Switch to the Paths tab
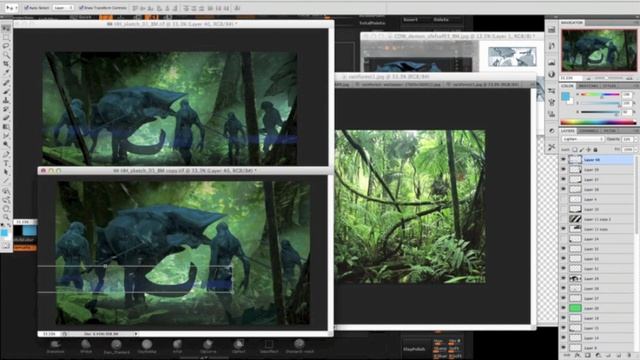Image resolution: width=640 pixels, height=360 pixels. (x=610, y=131)
